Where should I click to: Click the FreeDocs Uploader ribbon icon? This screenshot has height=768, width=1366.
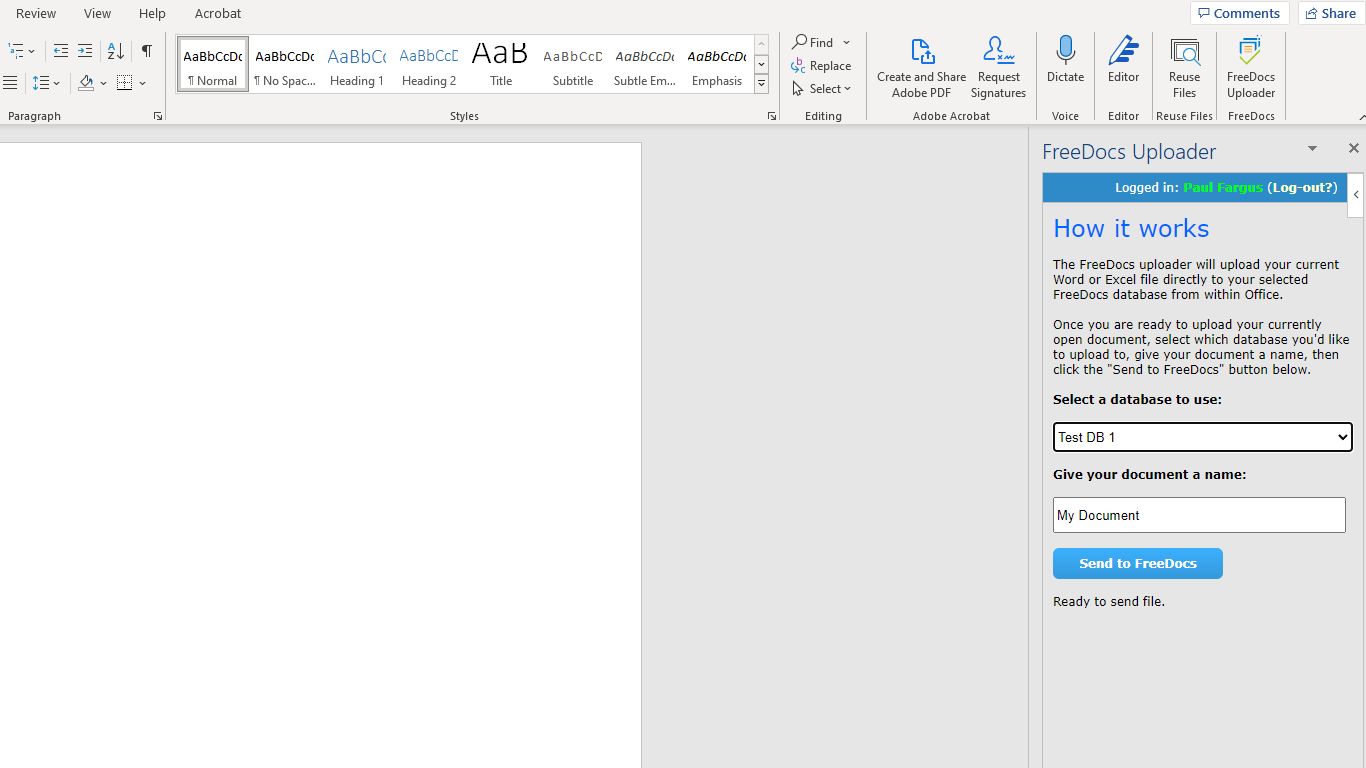(x=1251, y=68)
